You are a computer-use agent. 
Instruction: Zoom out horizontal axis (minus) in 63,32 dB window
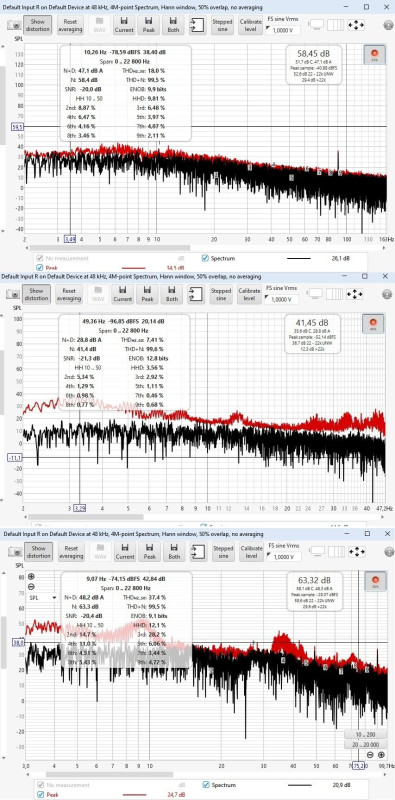(x=371, y=754)
